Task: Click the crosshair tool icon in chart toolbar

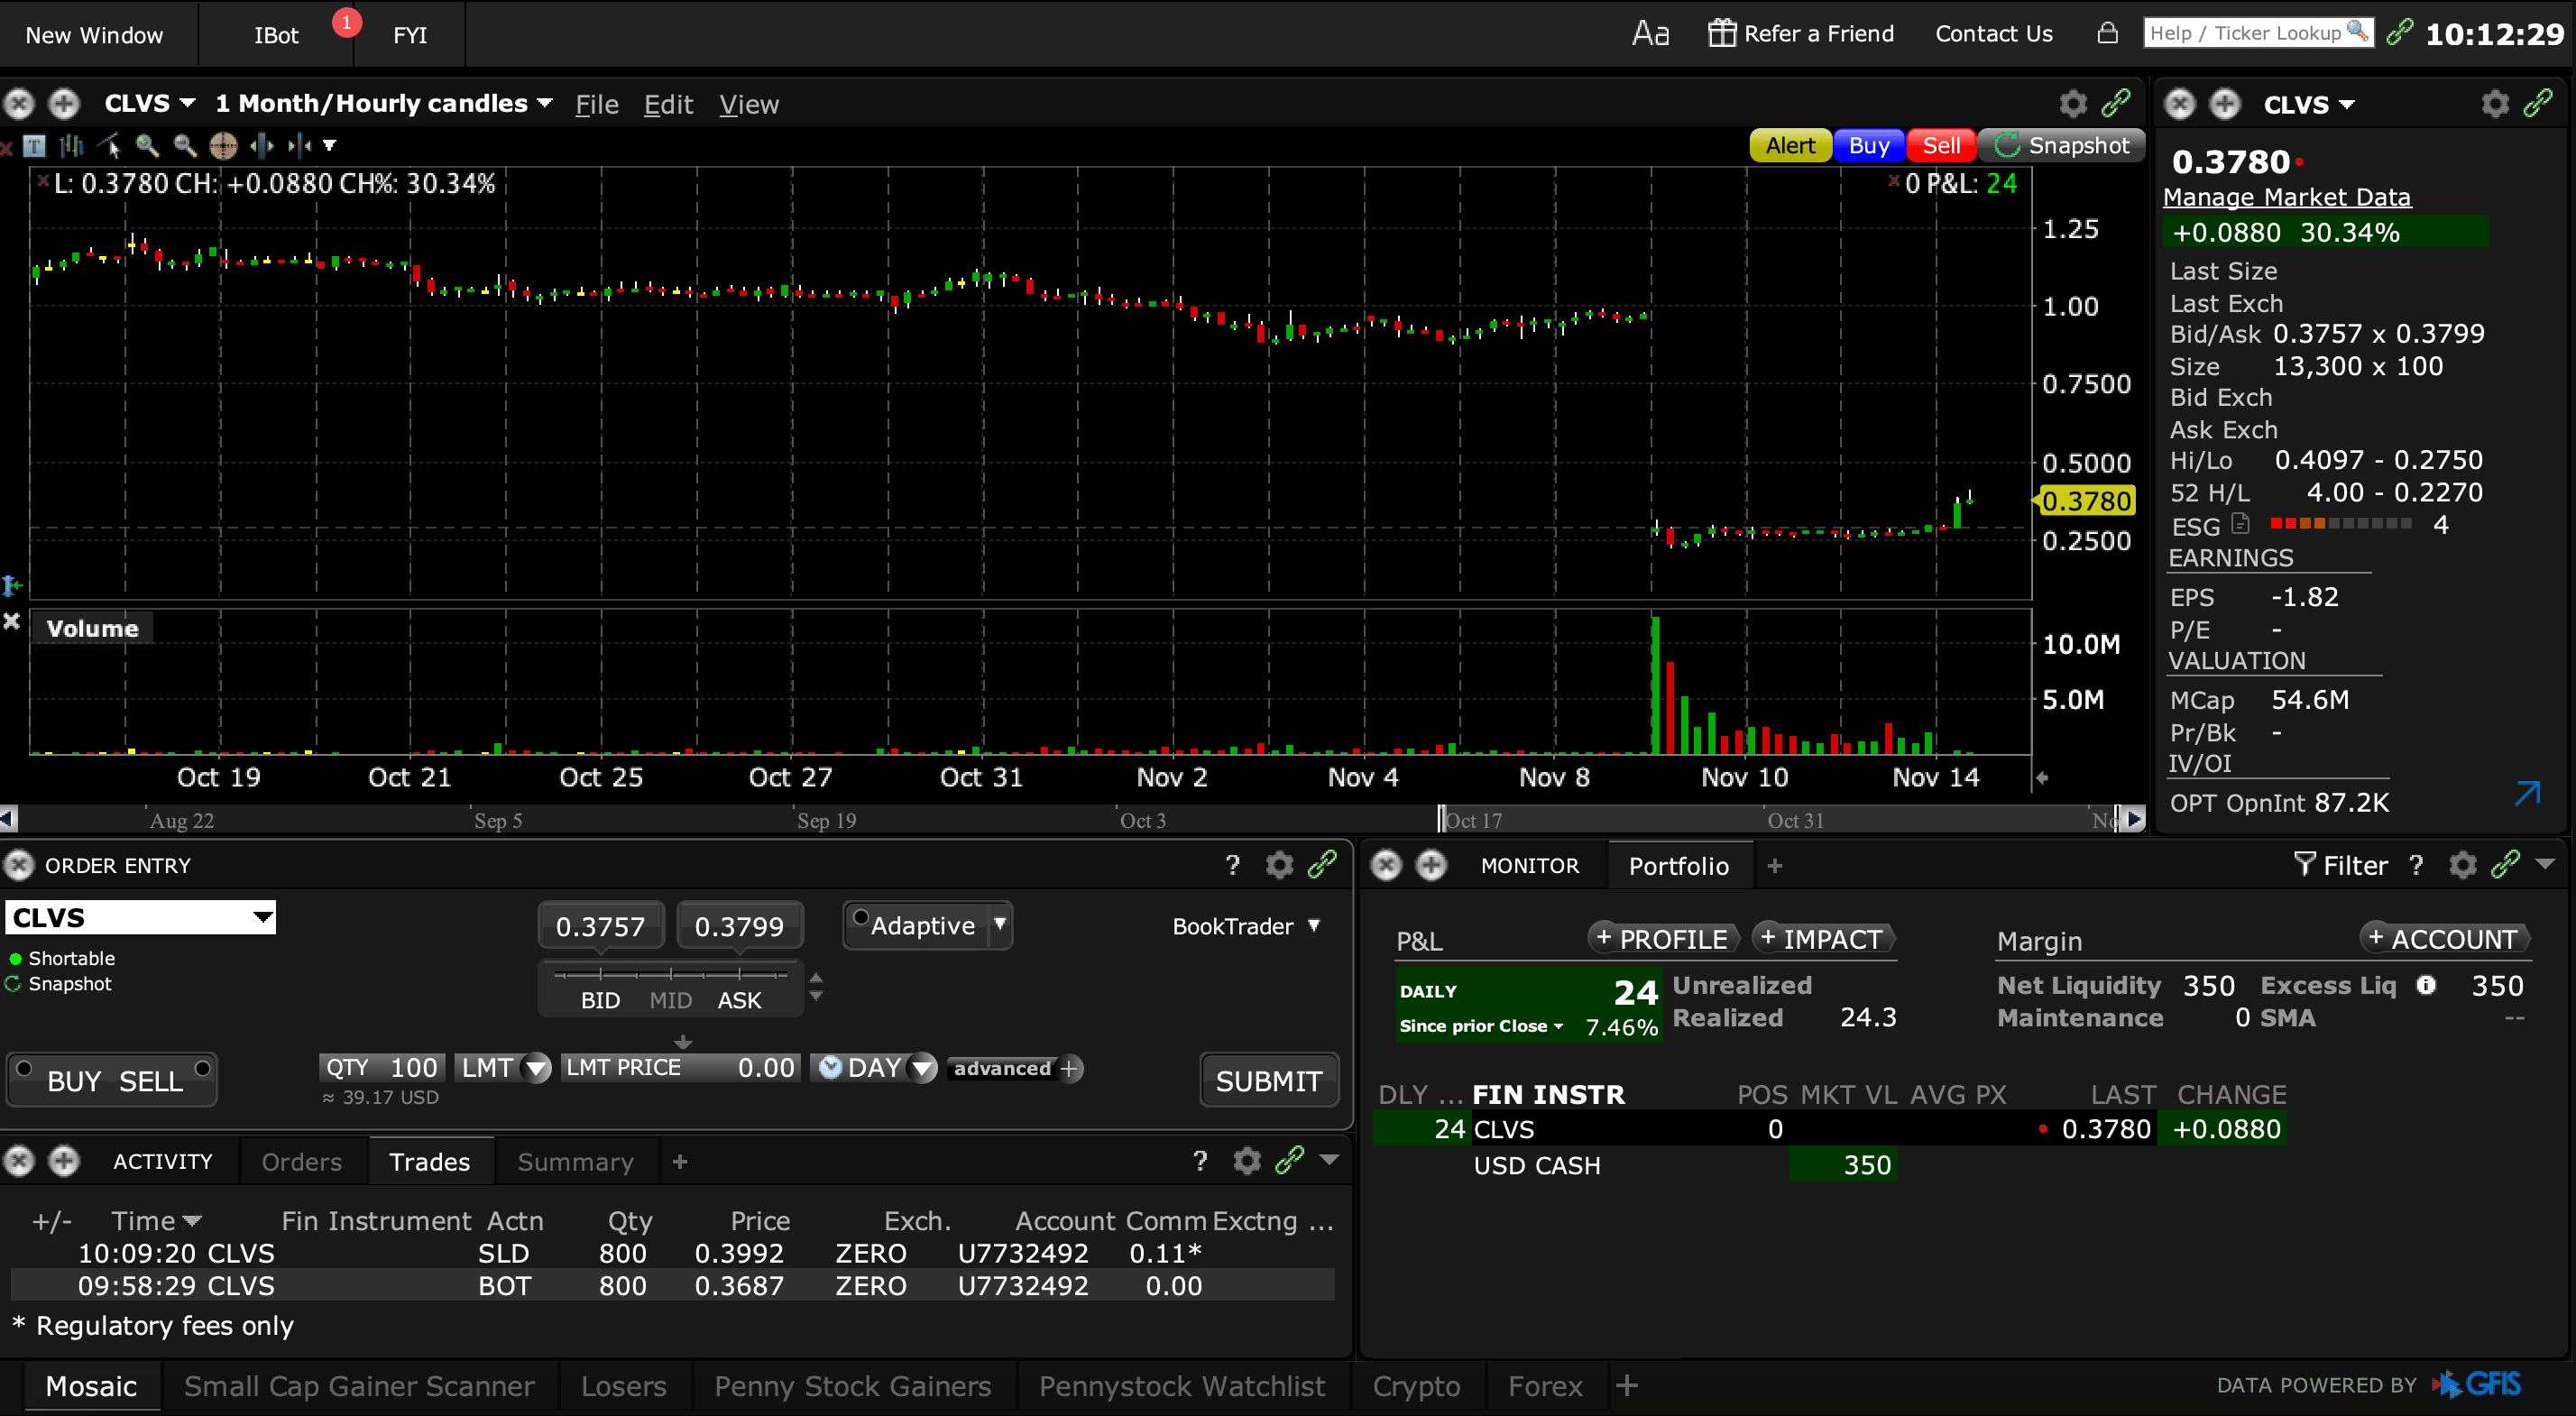Action: pyautogui.click(x=223, y=146)
